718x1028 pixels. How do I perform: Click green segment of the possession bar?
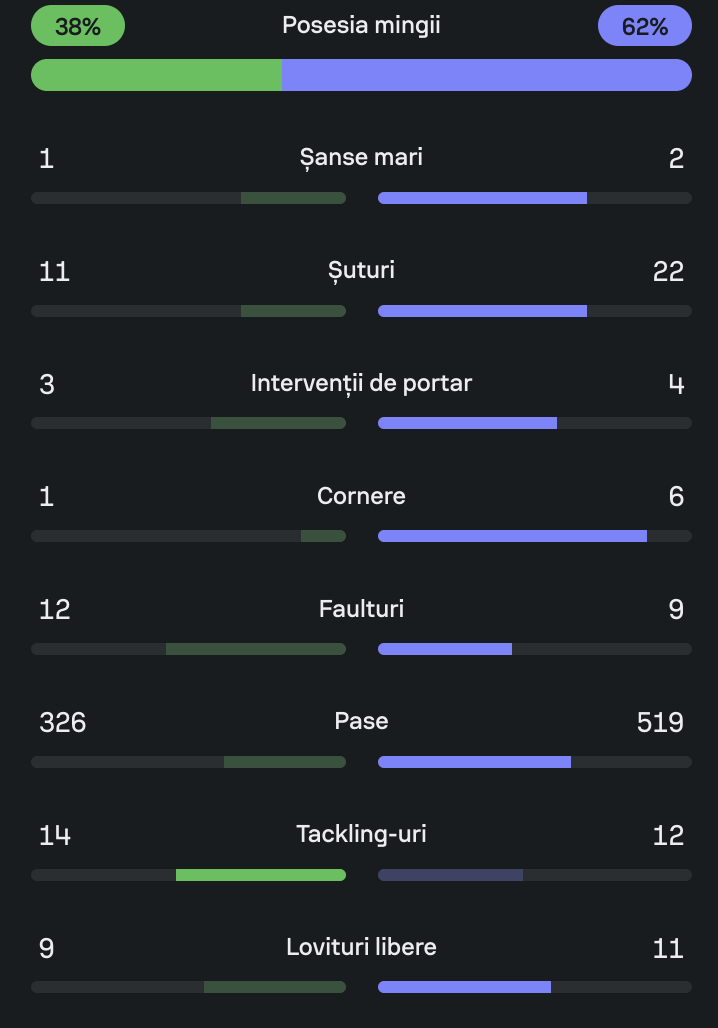click(x=156, y=75)
